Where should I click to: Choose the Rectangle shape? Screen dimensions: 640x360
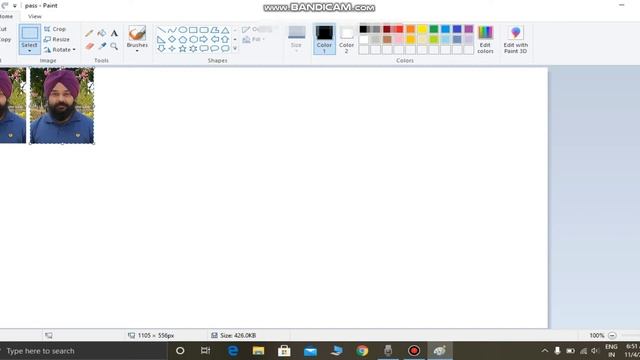tap(193, 30)
